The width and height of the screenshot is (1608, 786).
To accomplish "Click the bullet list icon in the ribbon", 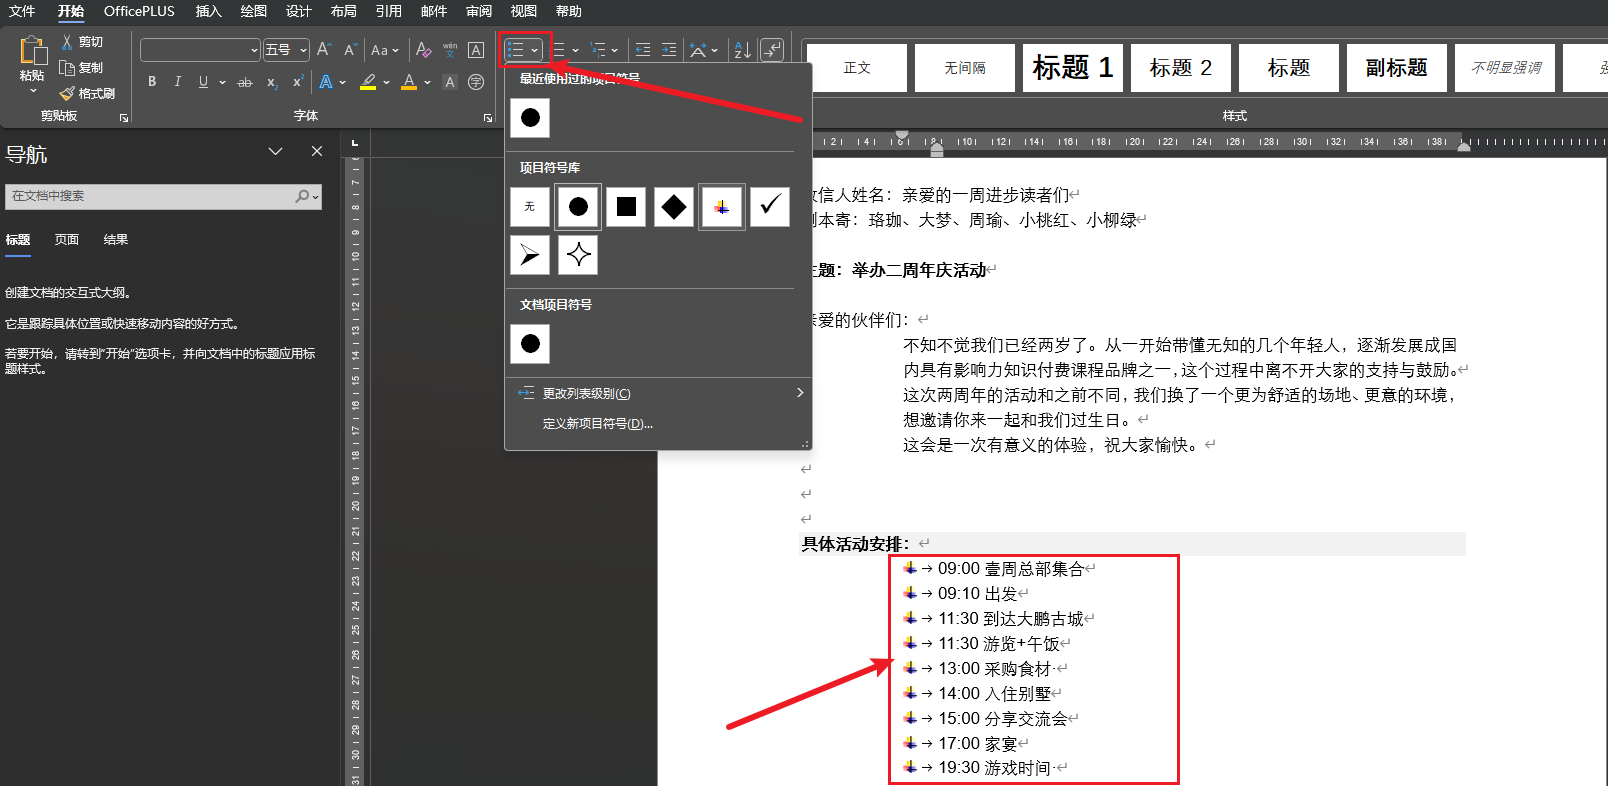I will click(x=515, y=49).
